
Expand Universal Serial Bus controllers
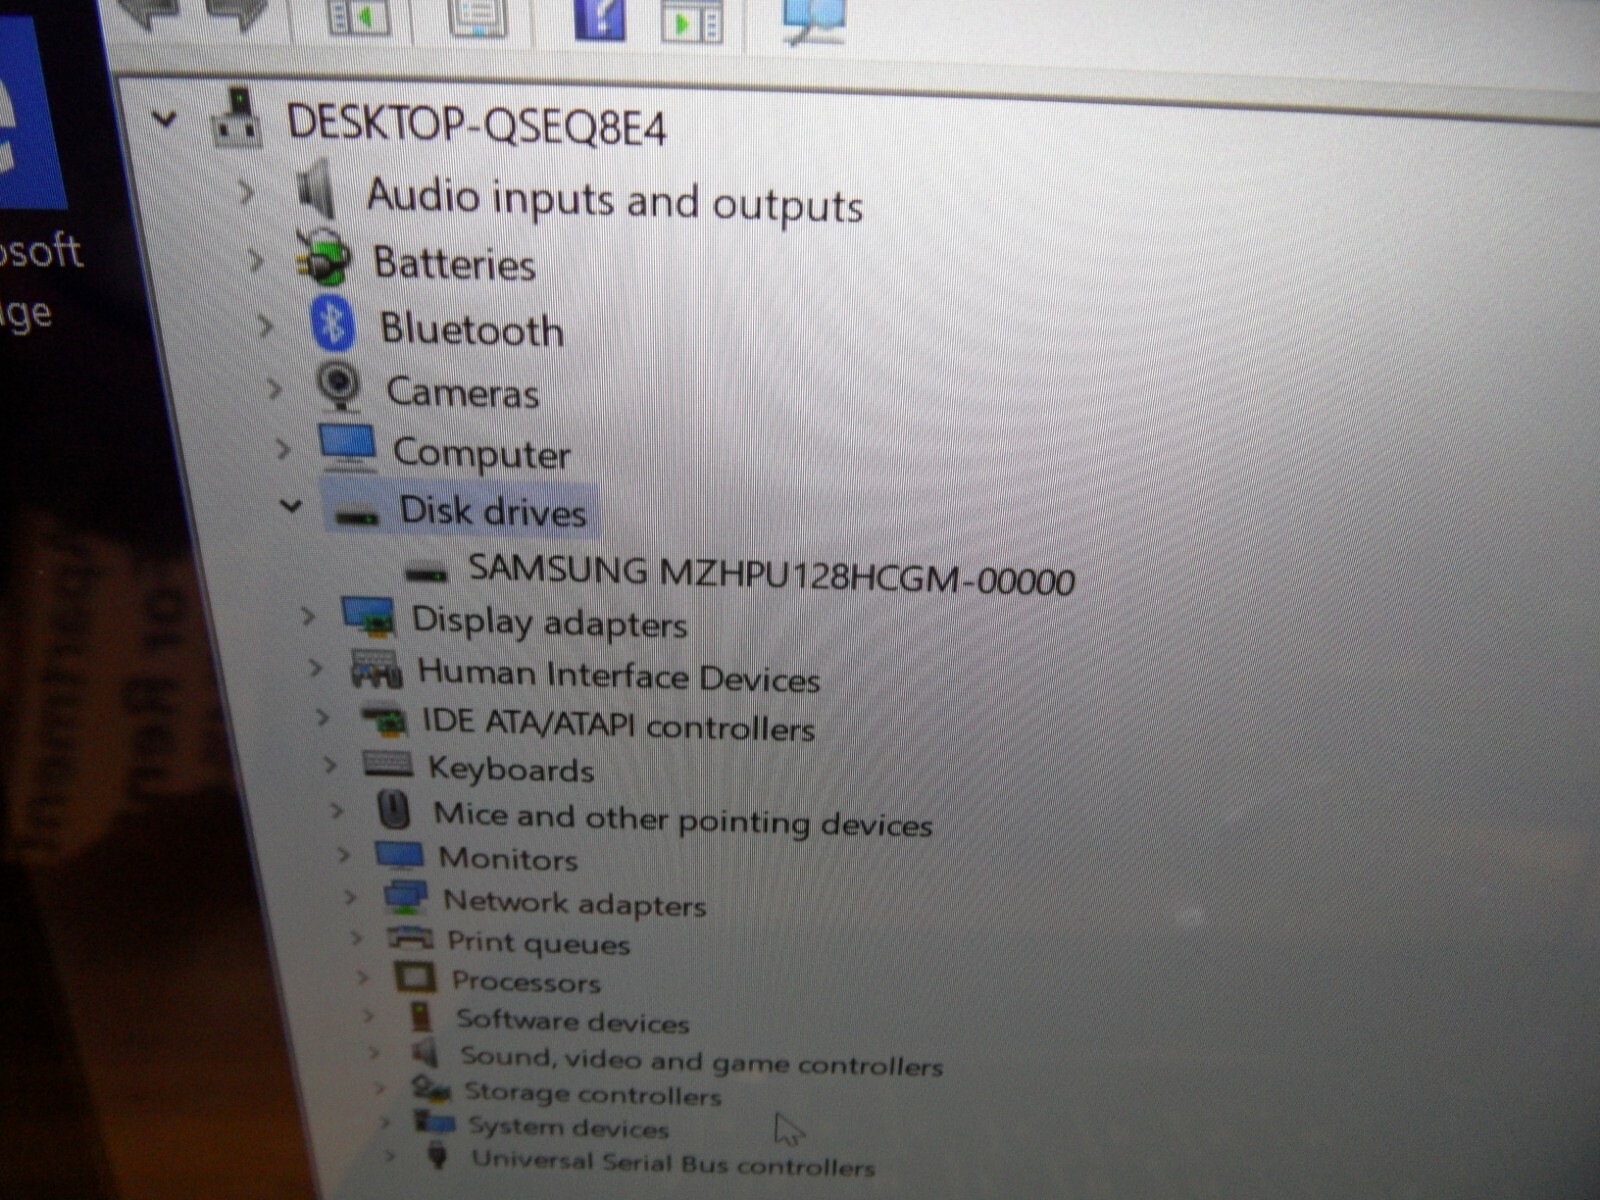tap(391, 1157)
